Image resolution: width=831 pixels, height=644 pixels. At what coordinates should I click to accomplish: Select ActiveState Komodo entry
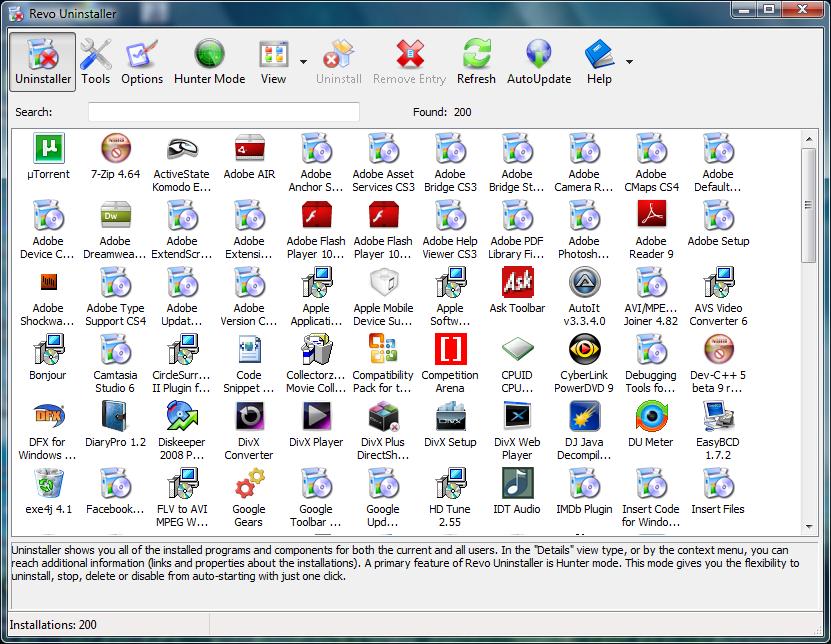pyautogui.click(x=182, y=163)
